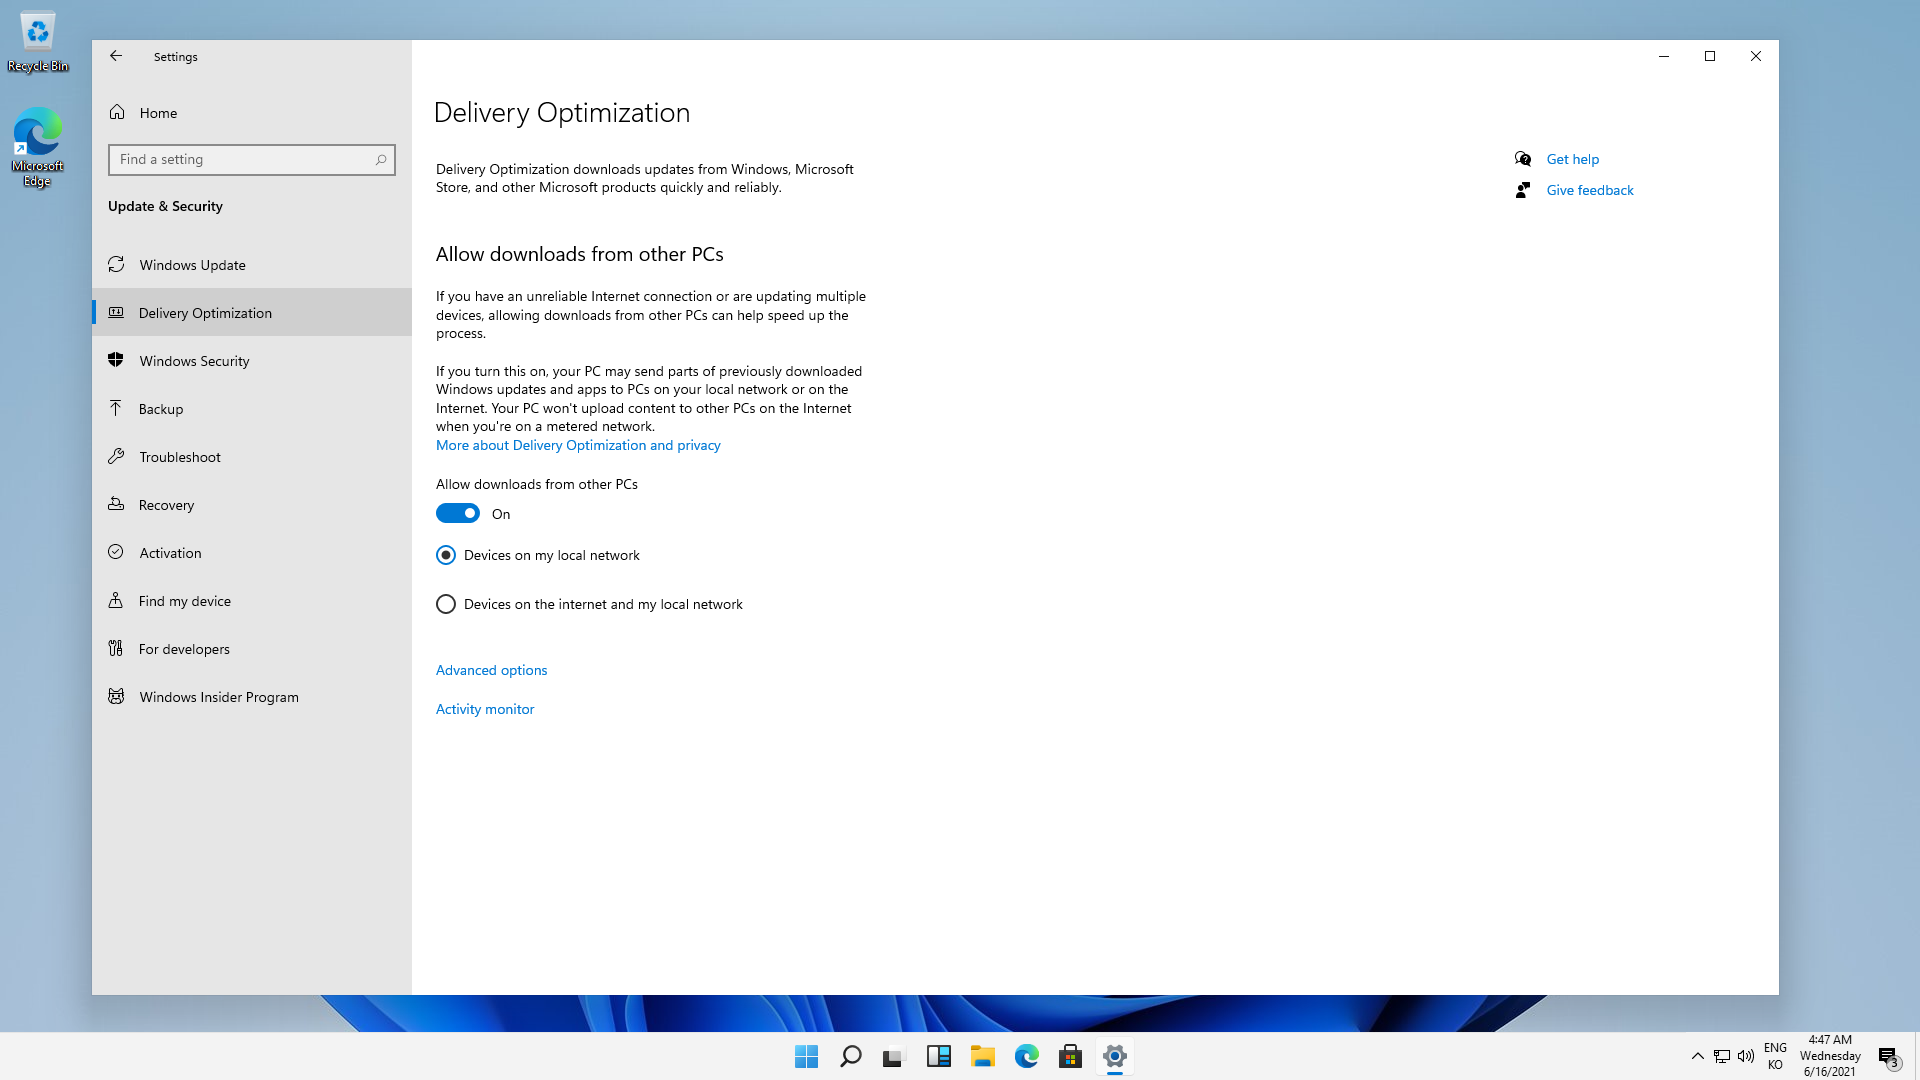Click the Windows Security shield icon
Screen dimensions: 1920x1080
[116, 360]
